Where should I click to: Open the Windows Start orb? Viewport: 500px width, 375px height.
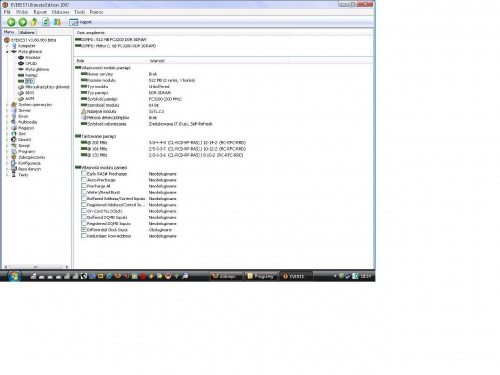14,276
